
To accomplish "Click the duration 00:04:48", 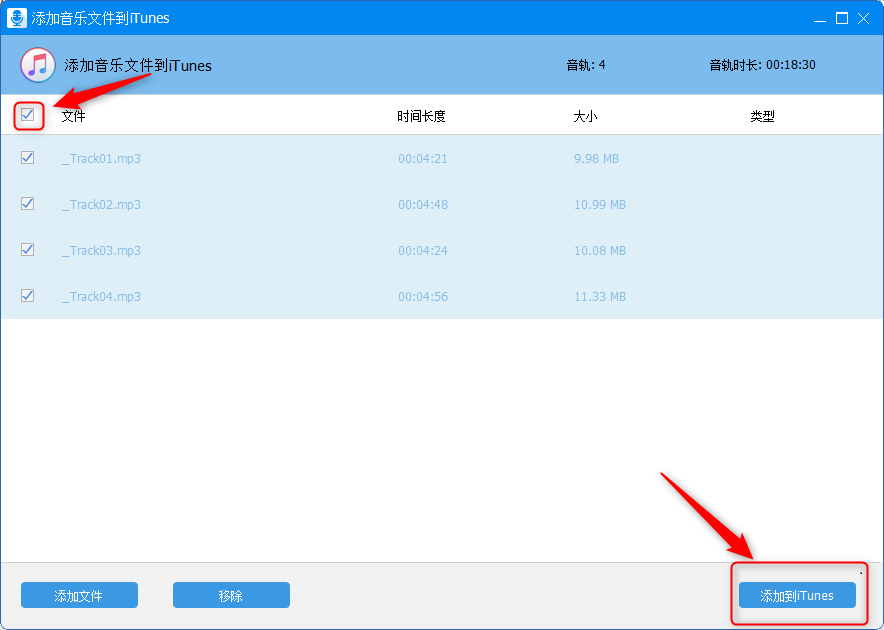I will pyautogui.click(x=423, y=204).
